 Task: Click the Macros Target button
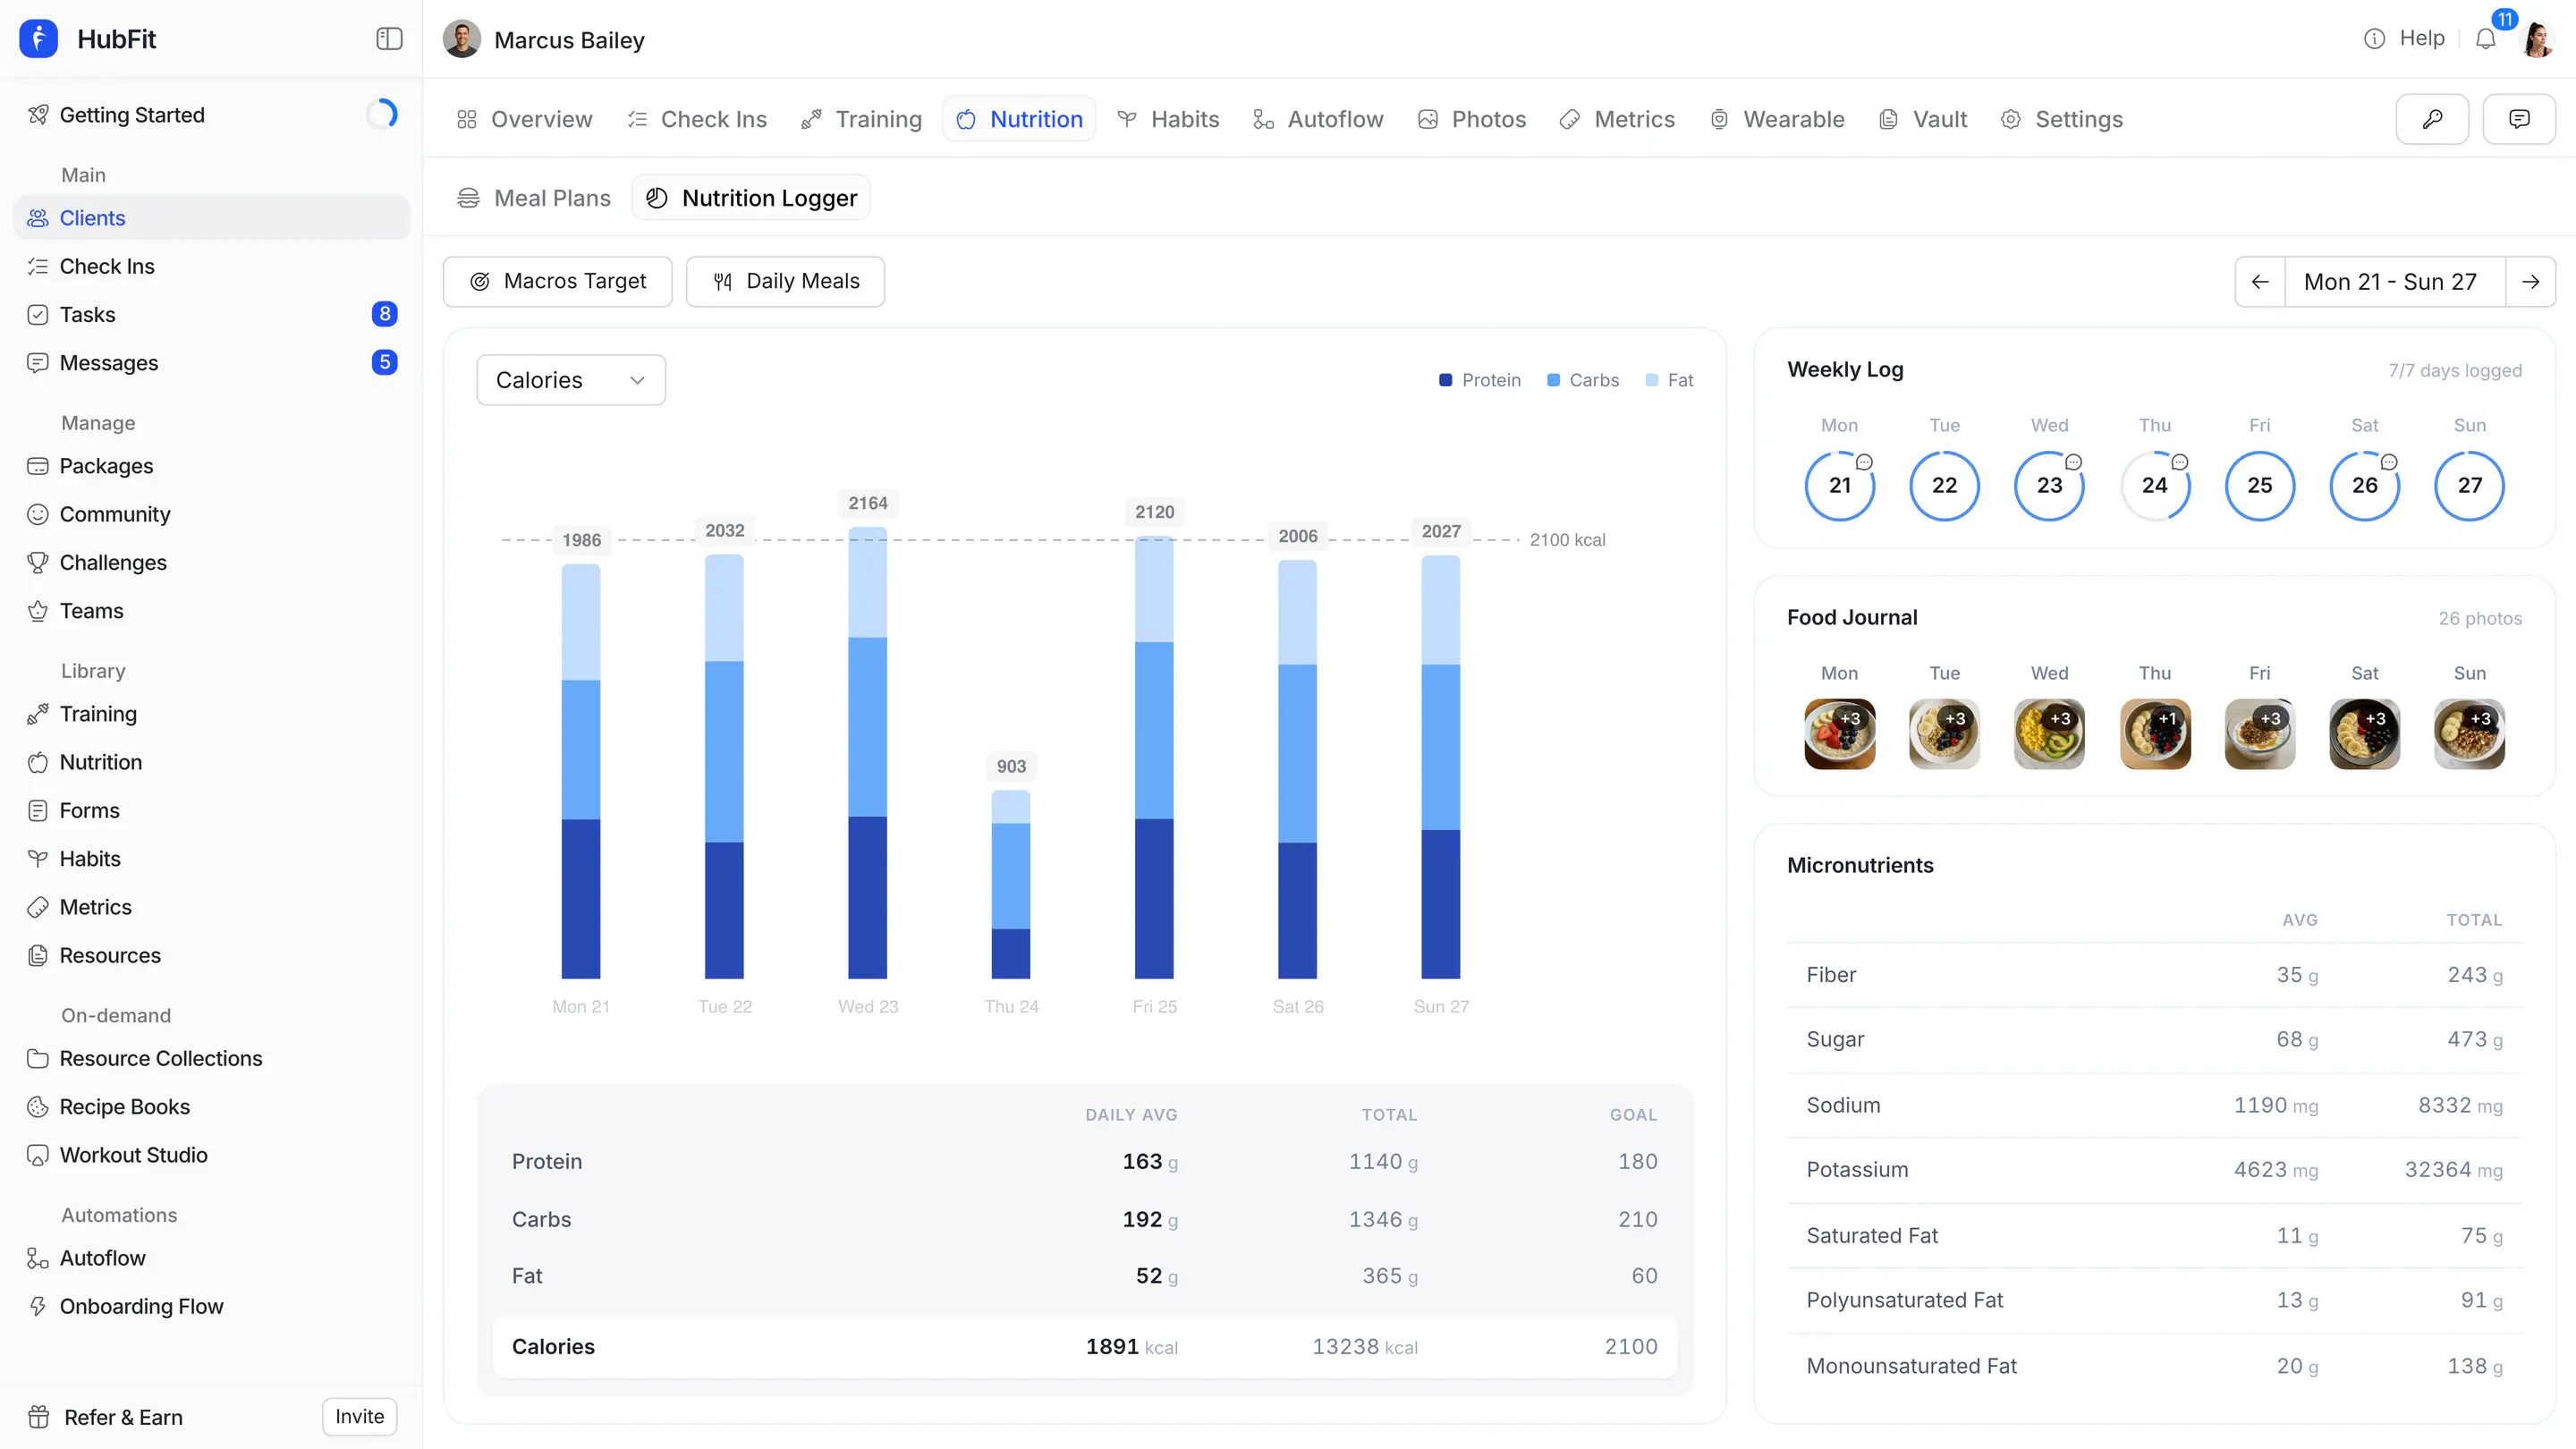pyautogui.click(x=558, y=282)
